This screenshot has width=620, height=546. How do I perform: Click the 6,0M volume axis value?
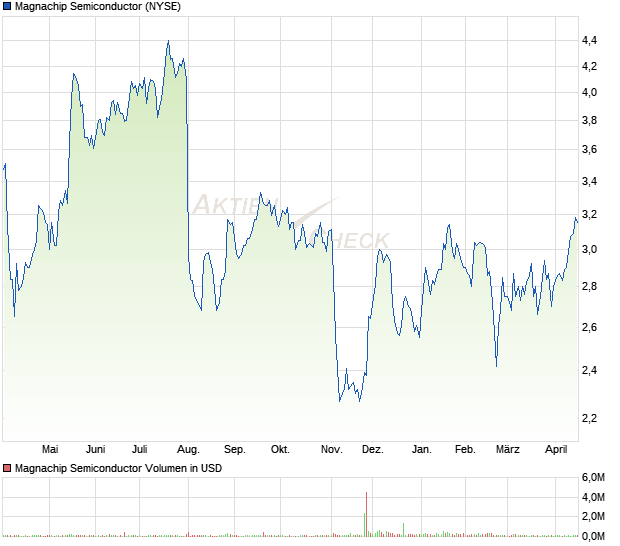(x=593, y=478)
